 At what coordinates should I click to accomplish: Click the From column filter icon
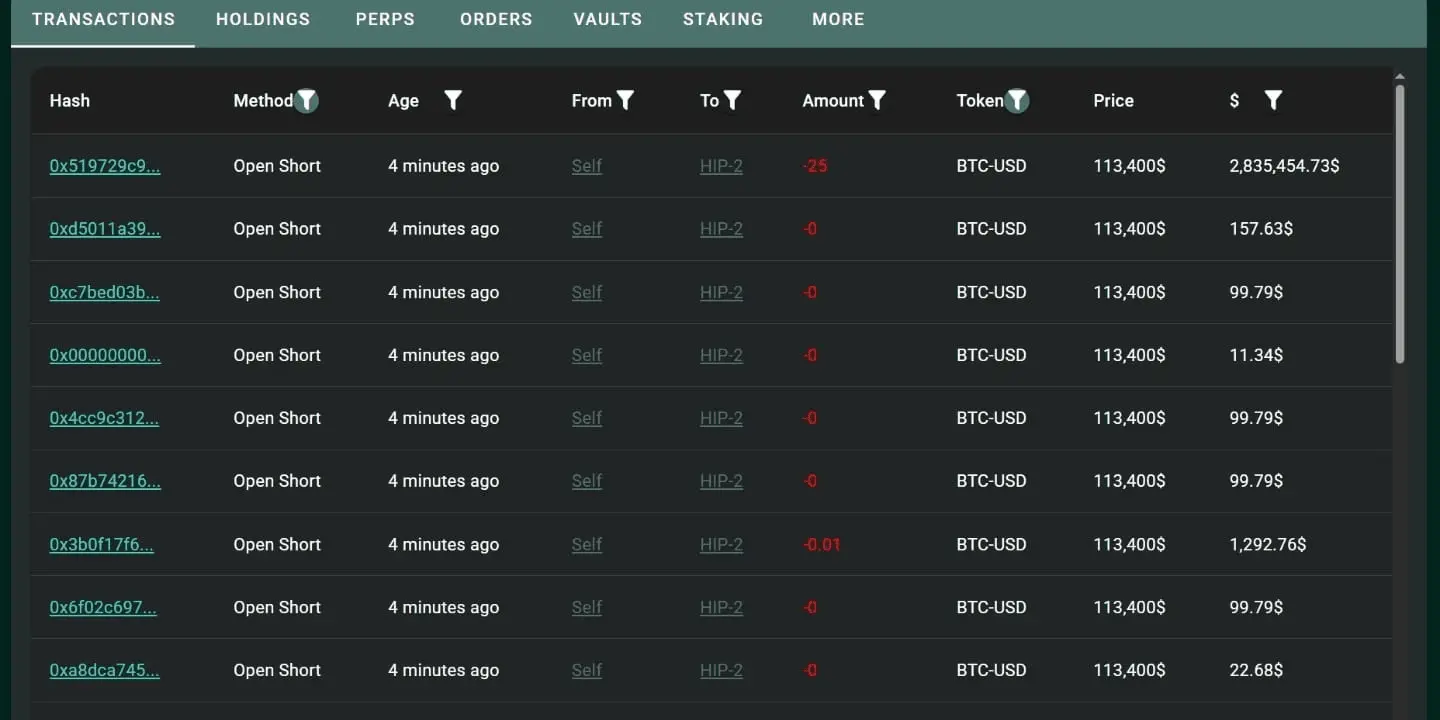(x=625, y=100)
